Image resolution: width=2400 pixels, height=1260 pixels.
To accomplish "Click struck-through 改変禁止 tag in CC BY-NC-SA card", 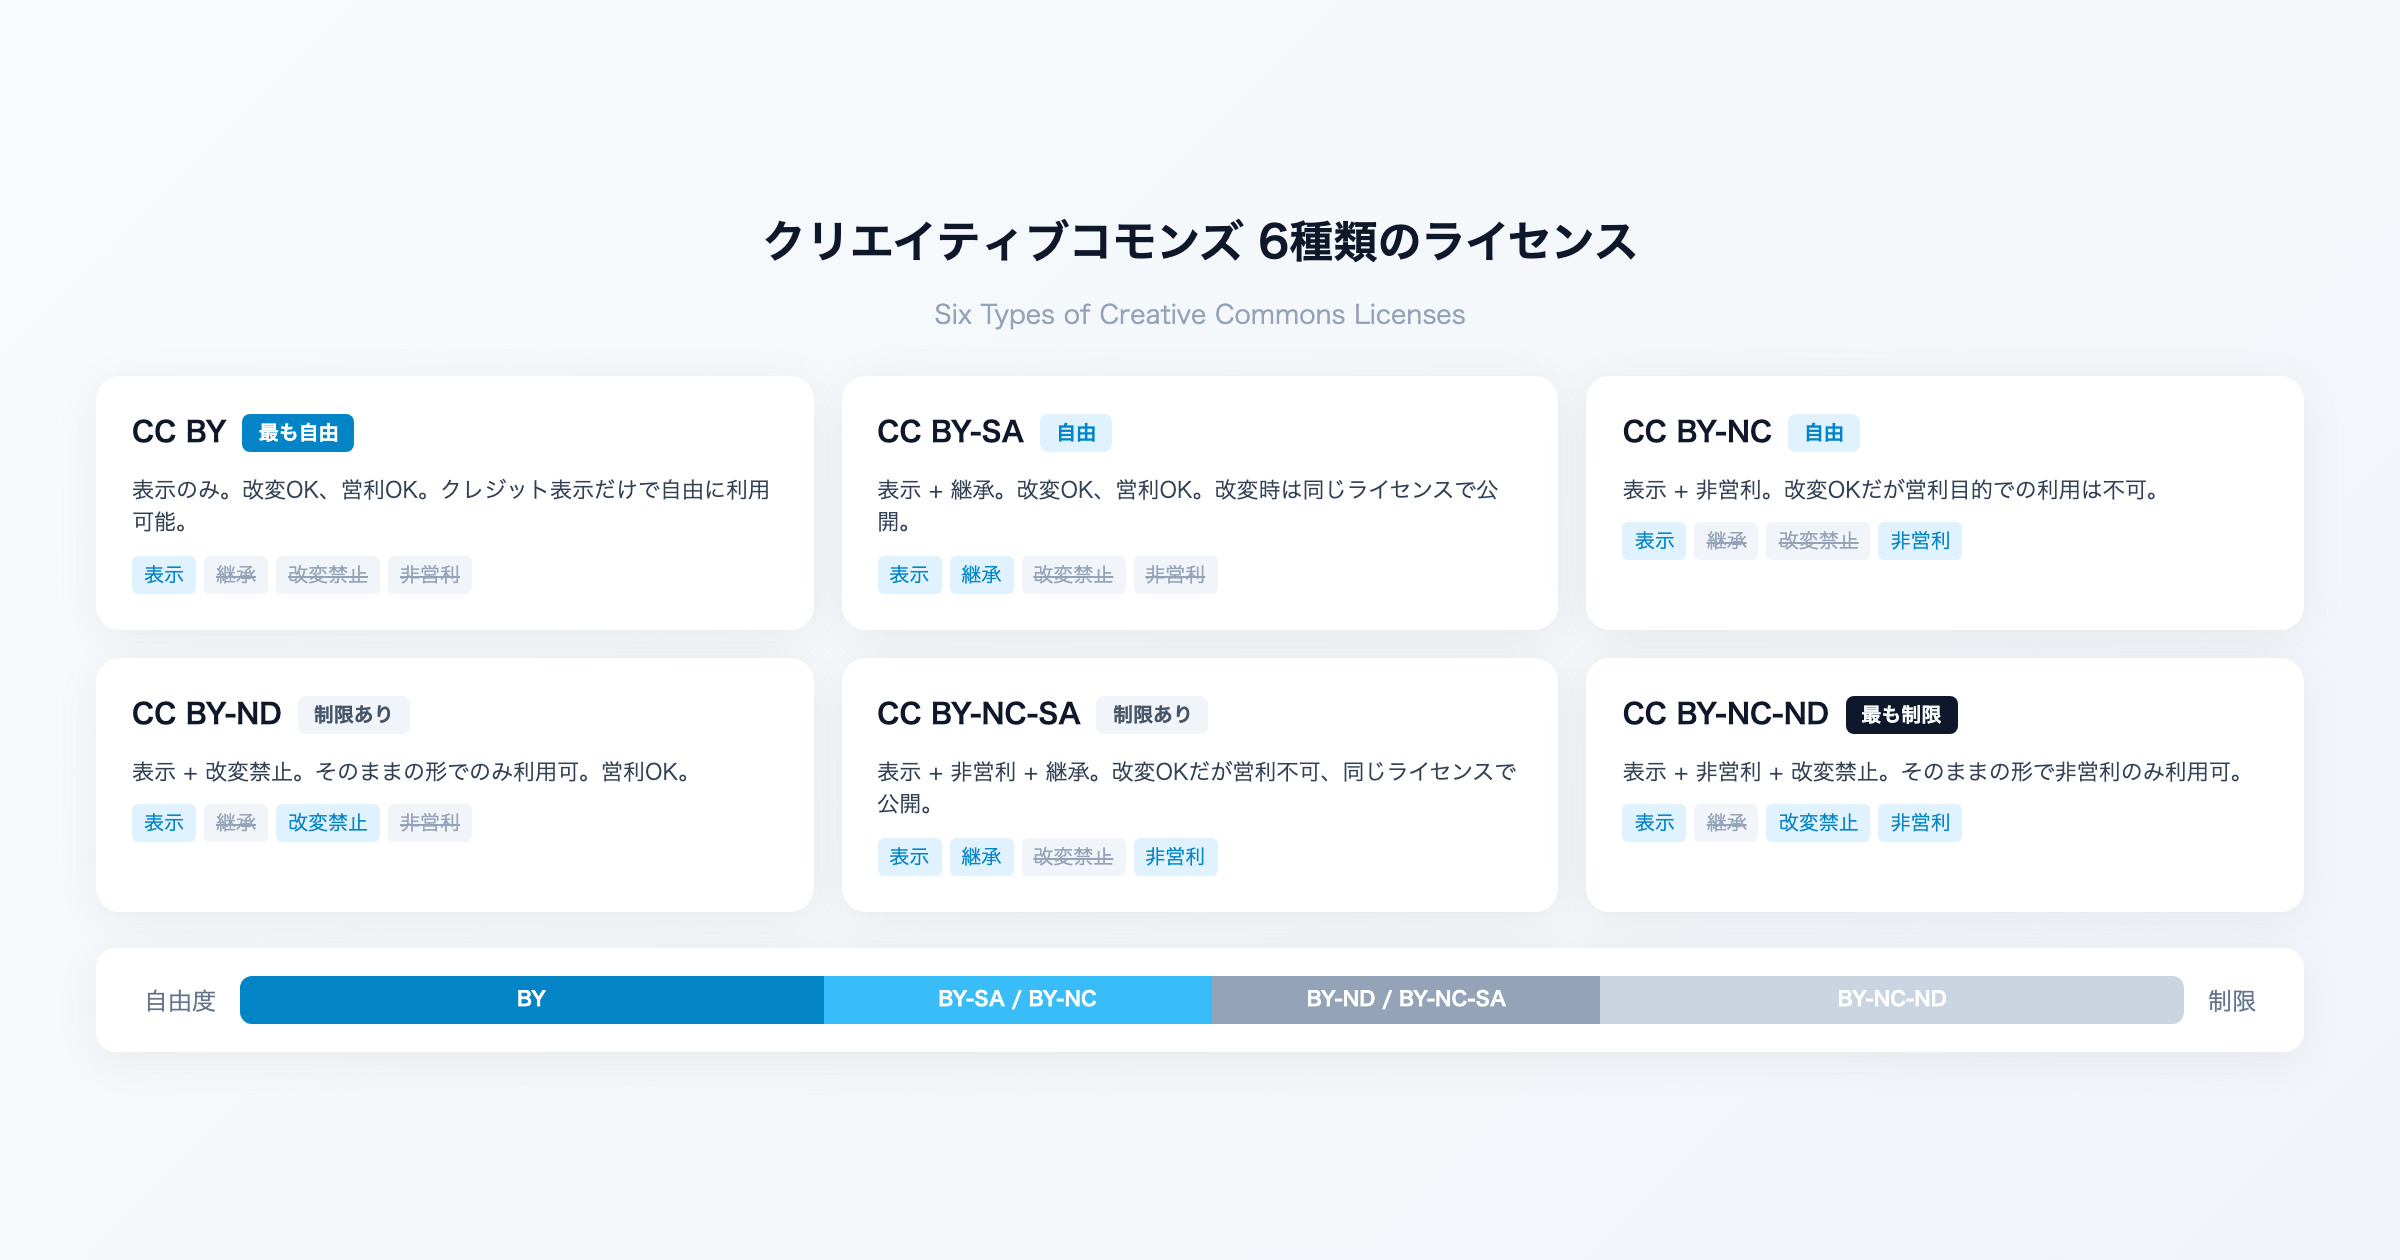I will tap(1073, 857).
